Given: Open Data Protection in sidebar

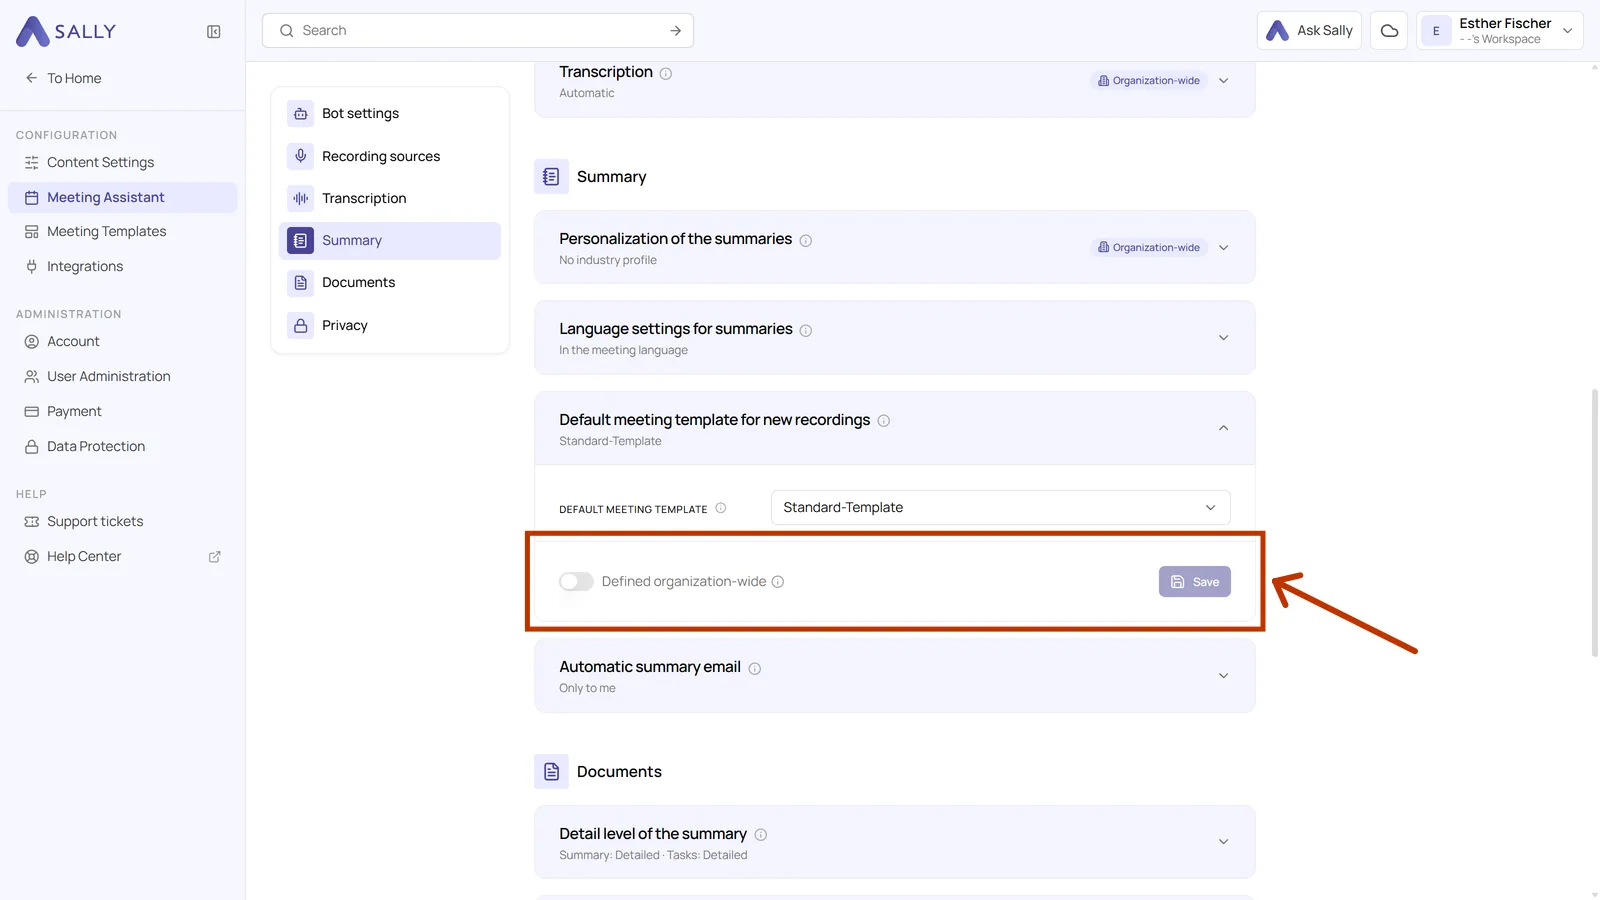Looking at the screenshot, I should click(x=122, y=447).
